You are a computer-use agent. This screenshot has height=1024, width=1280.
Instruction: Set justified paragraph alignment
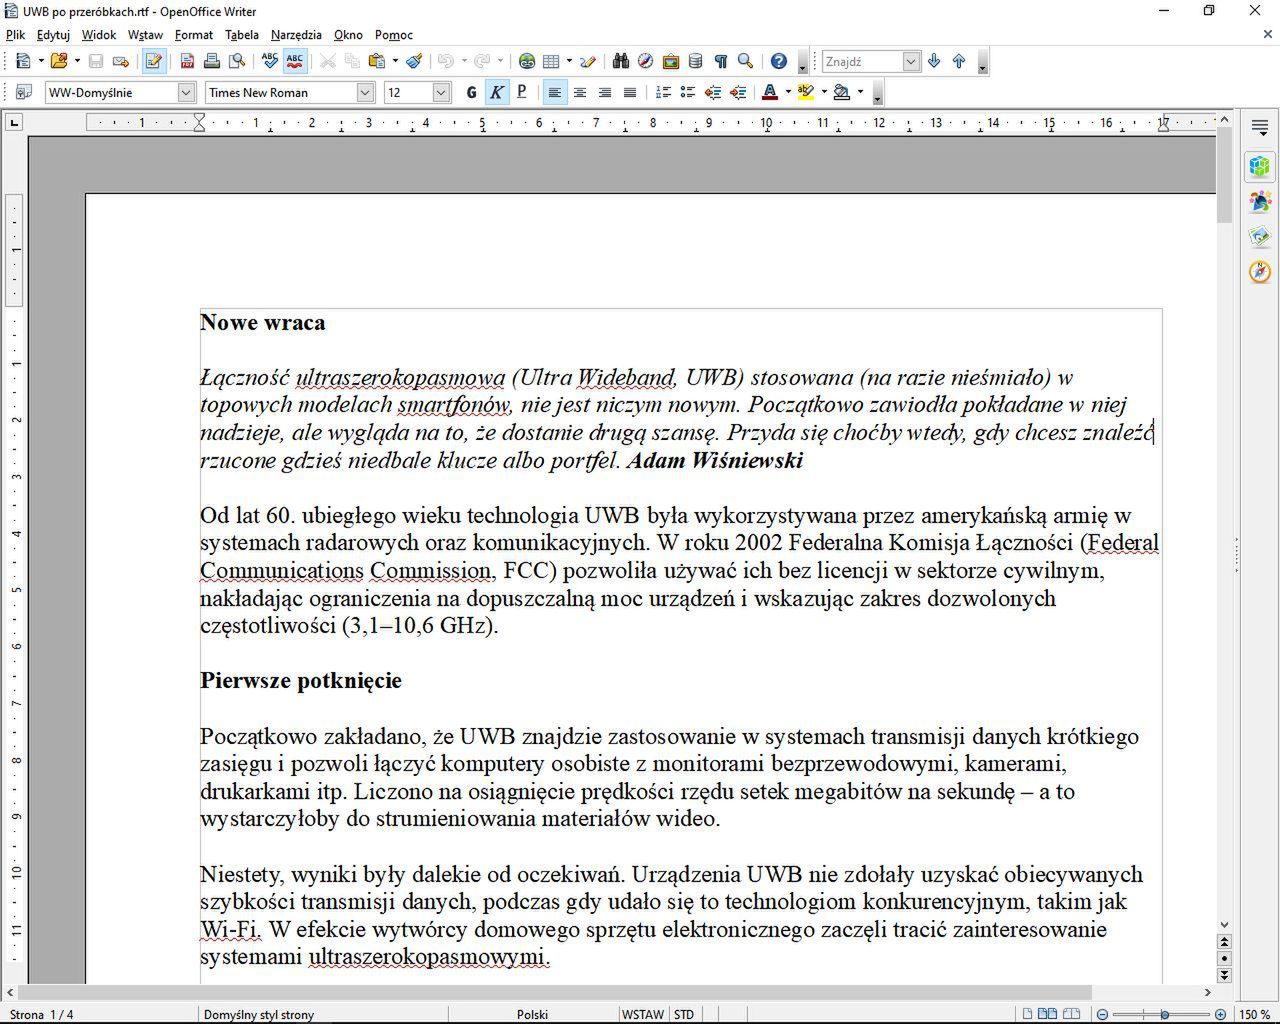[630, 92]
